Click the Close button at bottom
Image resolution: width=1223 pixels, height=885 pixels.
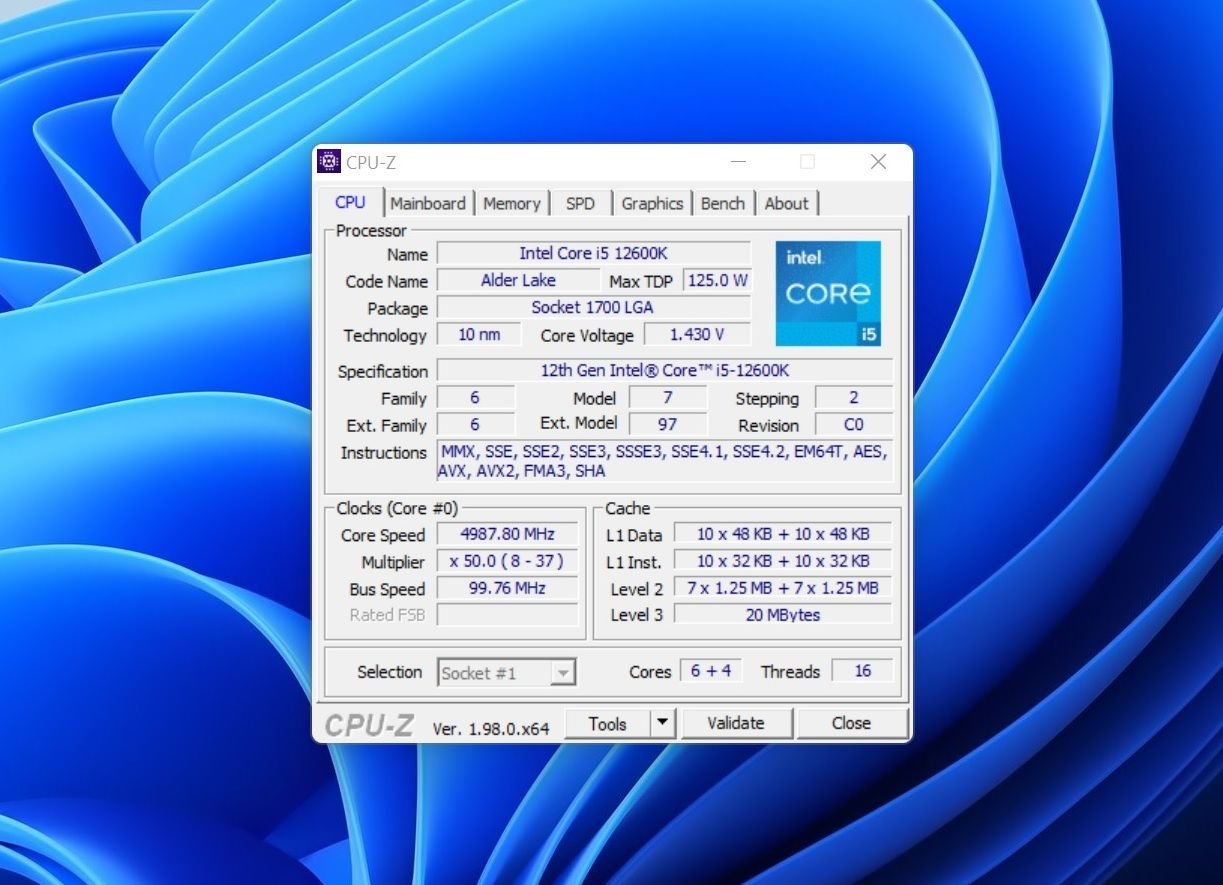point(851,723)
